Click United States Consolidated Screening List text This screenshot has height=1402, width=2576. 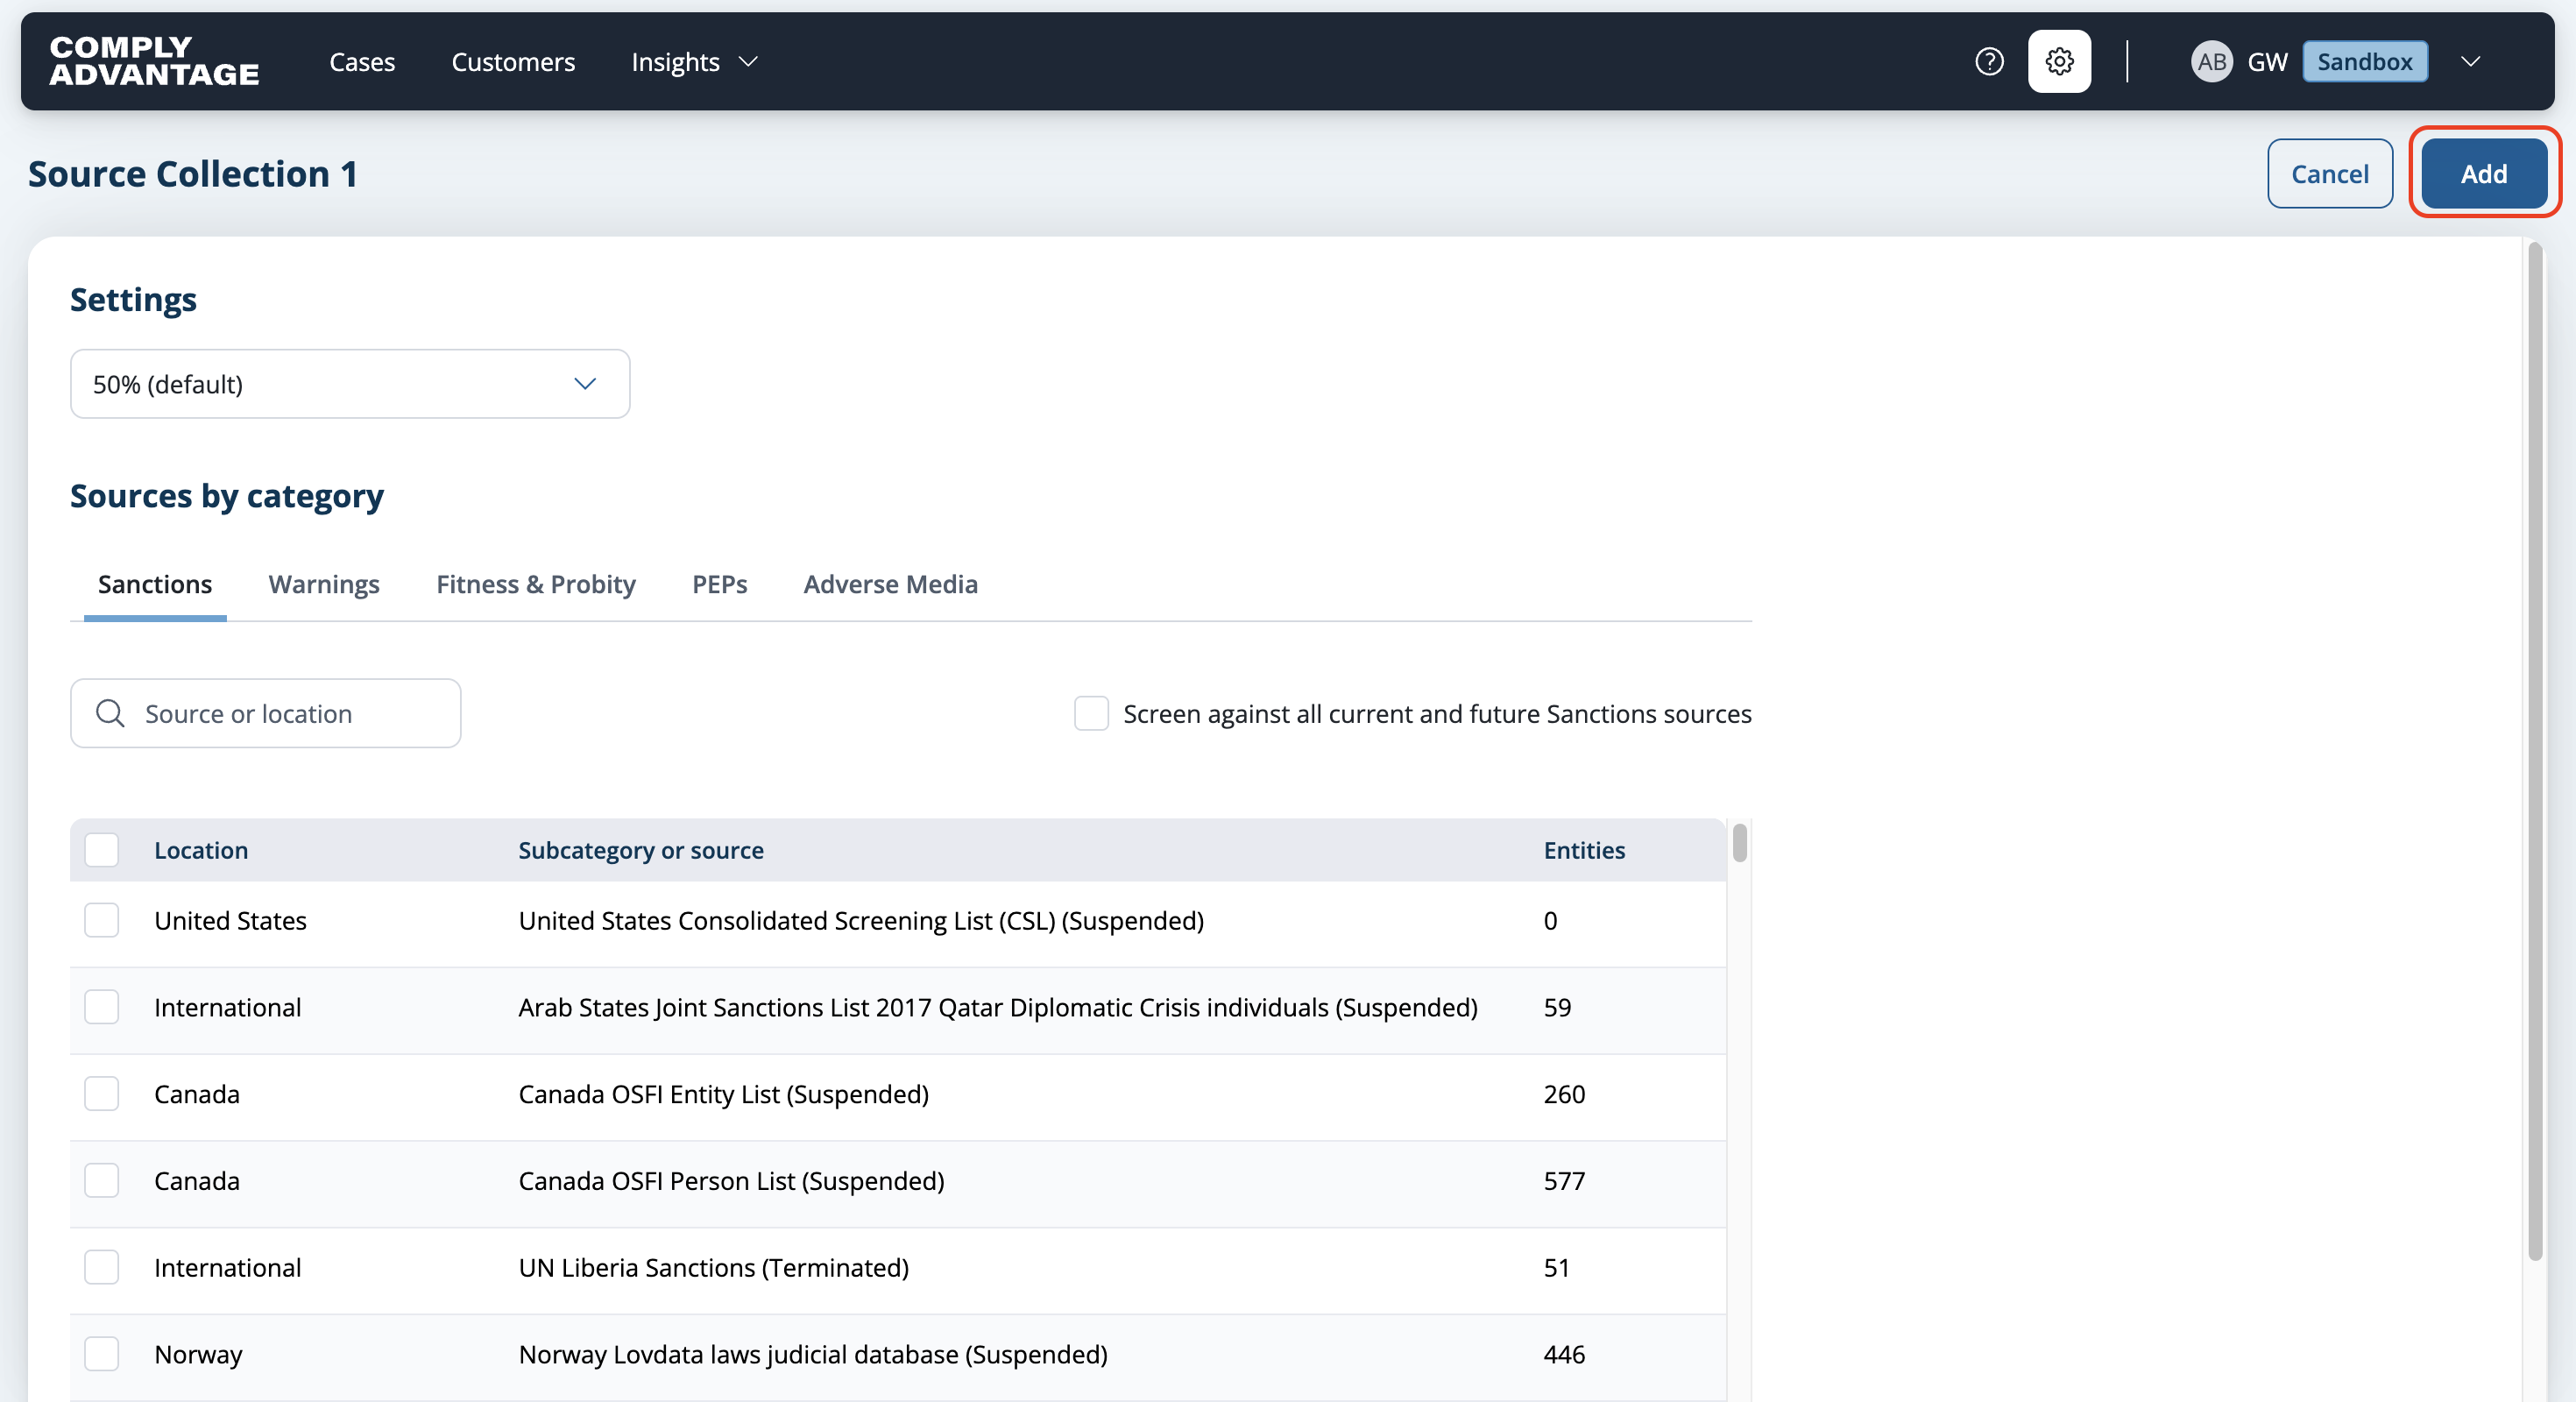tap(861, 920)
